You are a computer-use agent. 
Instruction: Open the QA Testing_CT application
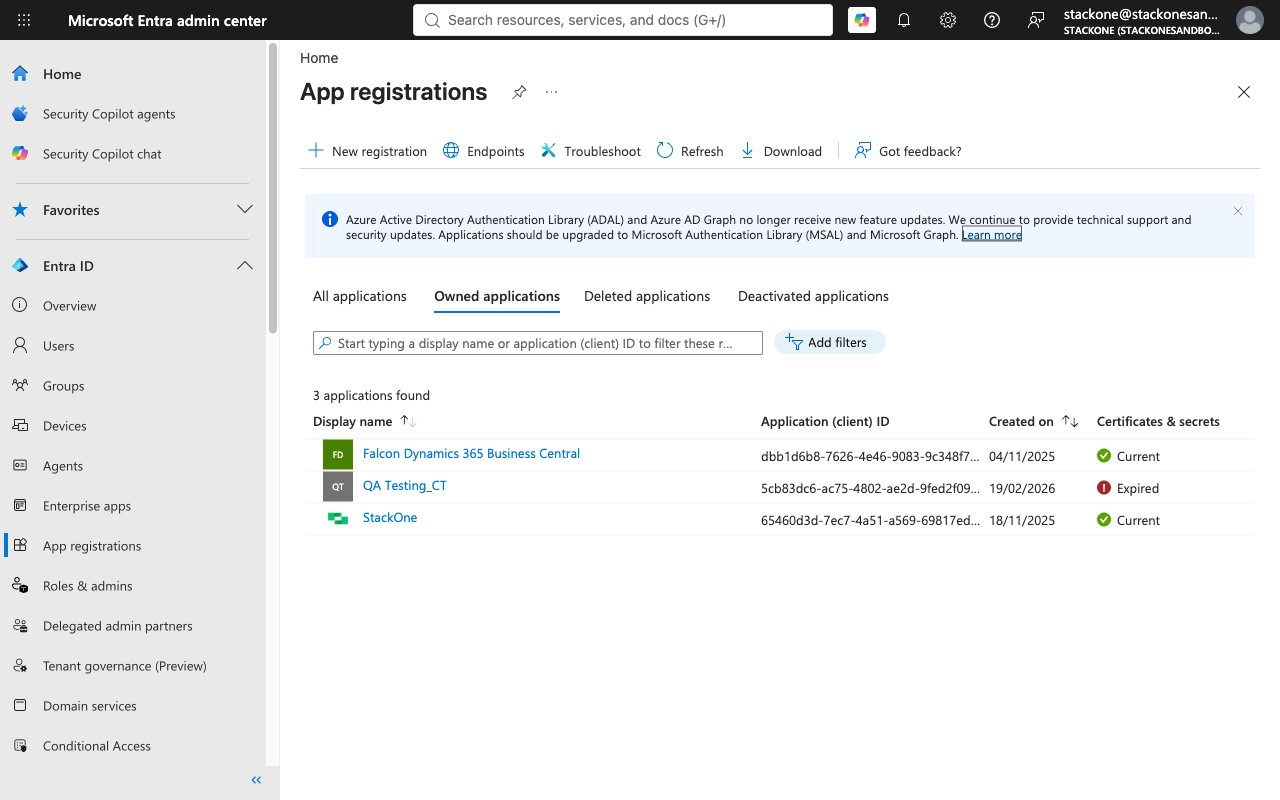point(405,486)
